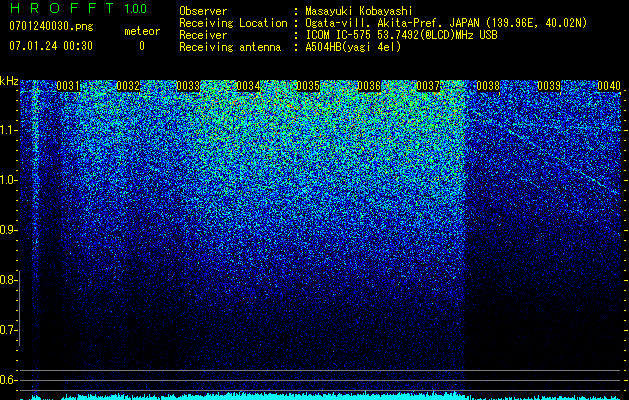Click the 0.8 kHz axis label
This screenshot has width=629, height=400.
click(8, 280)
